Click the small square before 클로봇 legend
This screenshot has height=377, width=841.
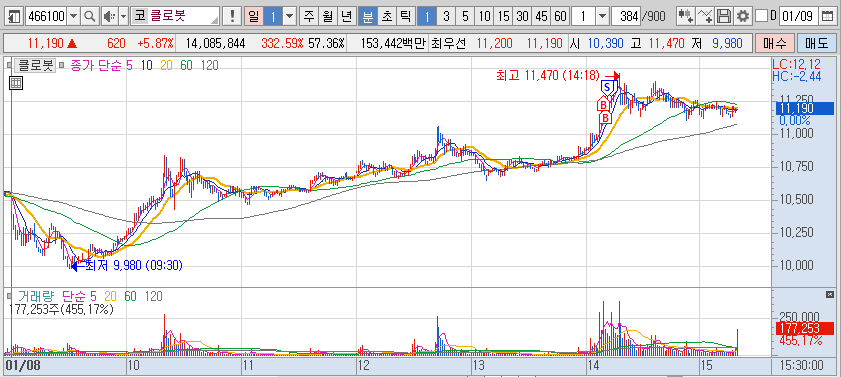(x=9, y=65)
